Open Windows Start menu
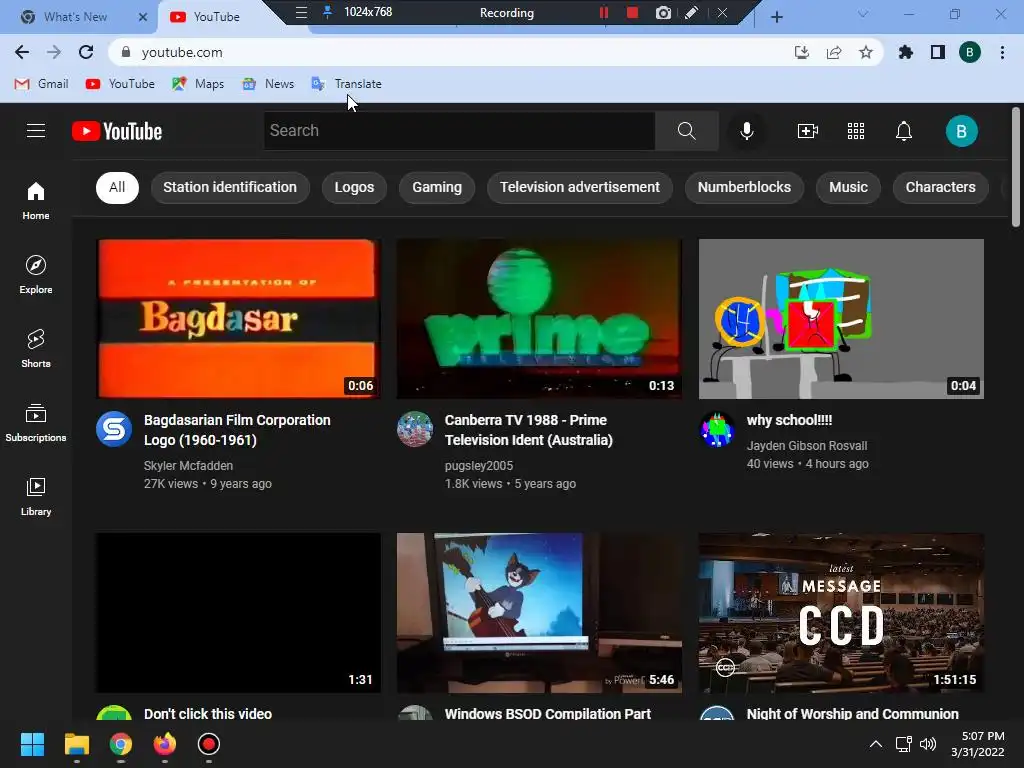1024x768 pixels. click(x=32, y=744)
